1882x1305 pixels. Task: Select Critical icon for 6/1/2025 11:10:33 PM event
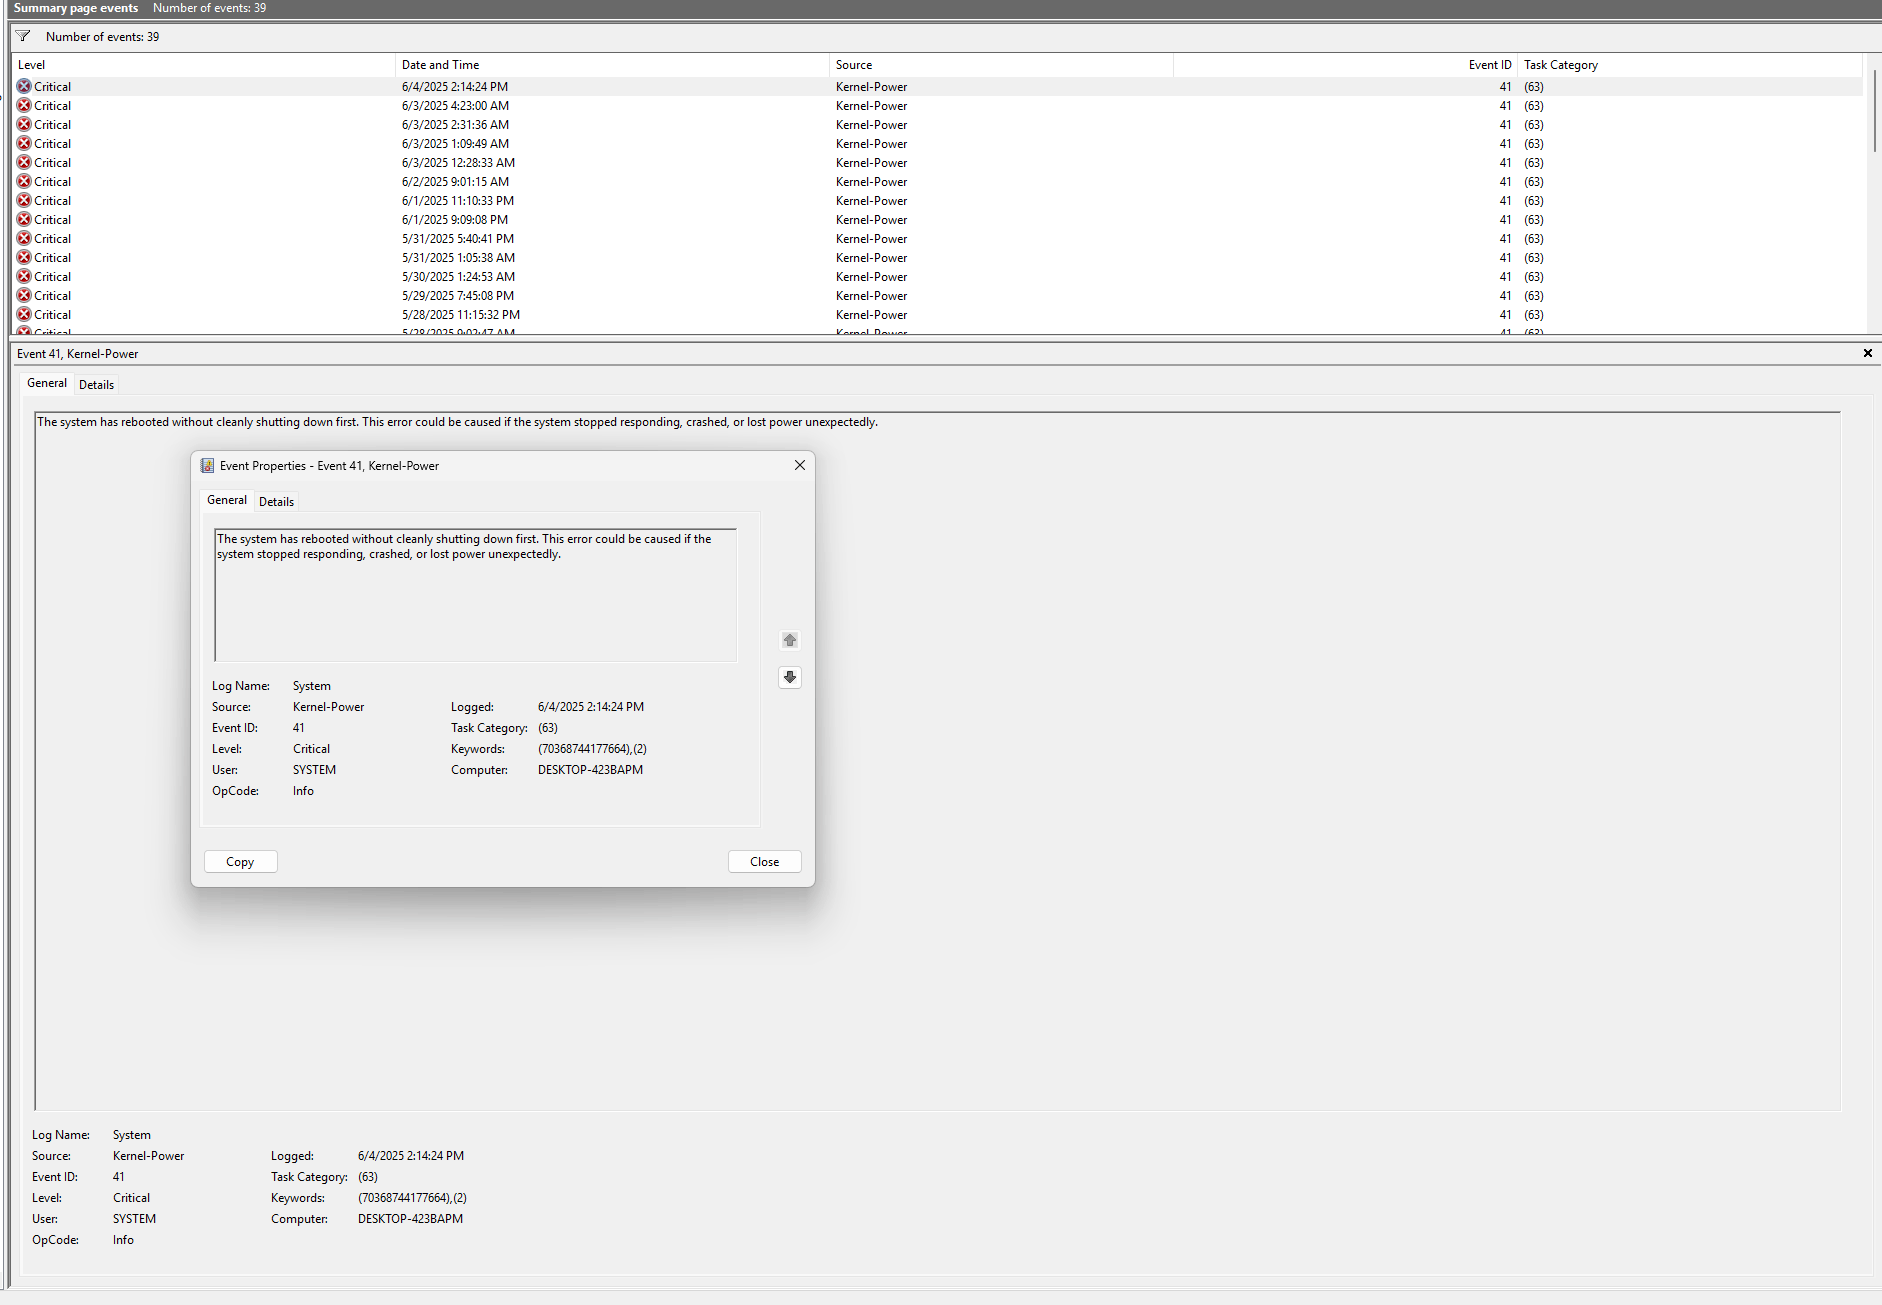pos(24,201)
